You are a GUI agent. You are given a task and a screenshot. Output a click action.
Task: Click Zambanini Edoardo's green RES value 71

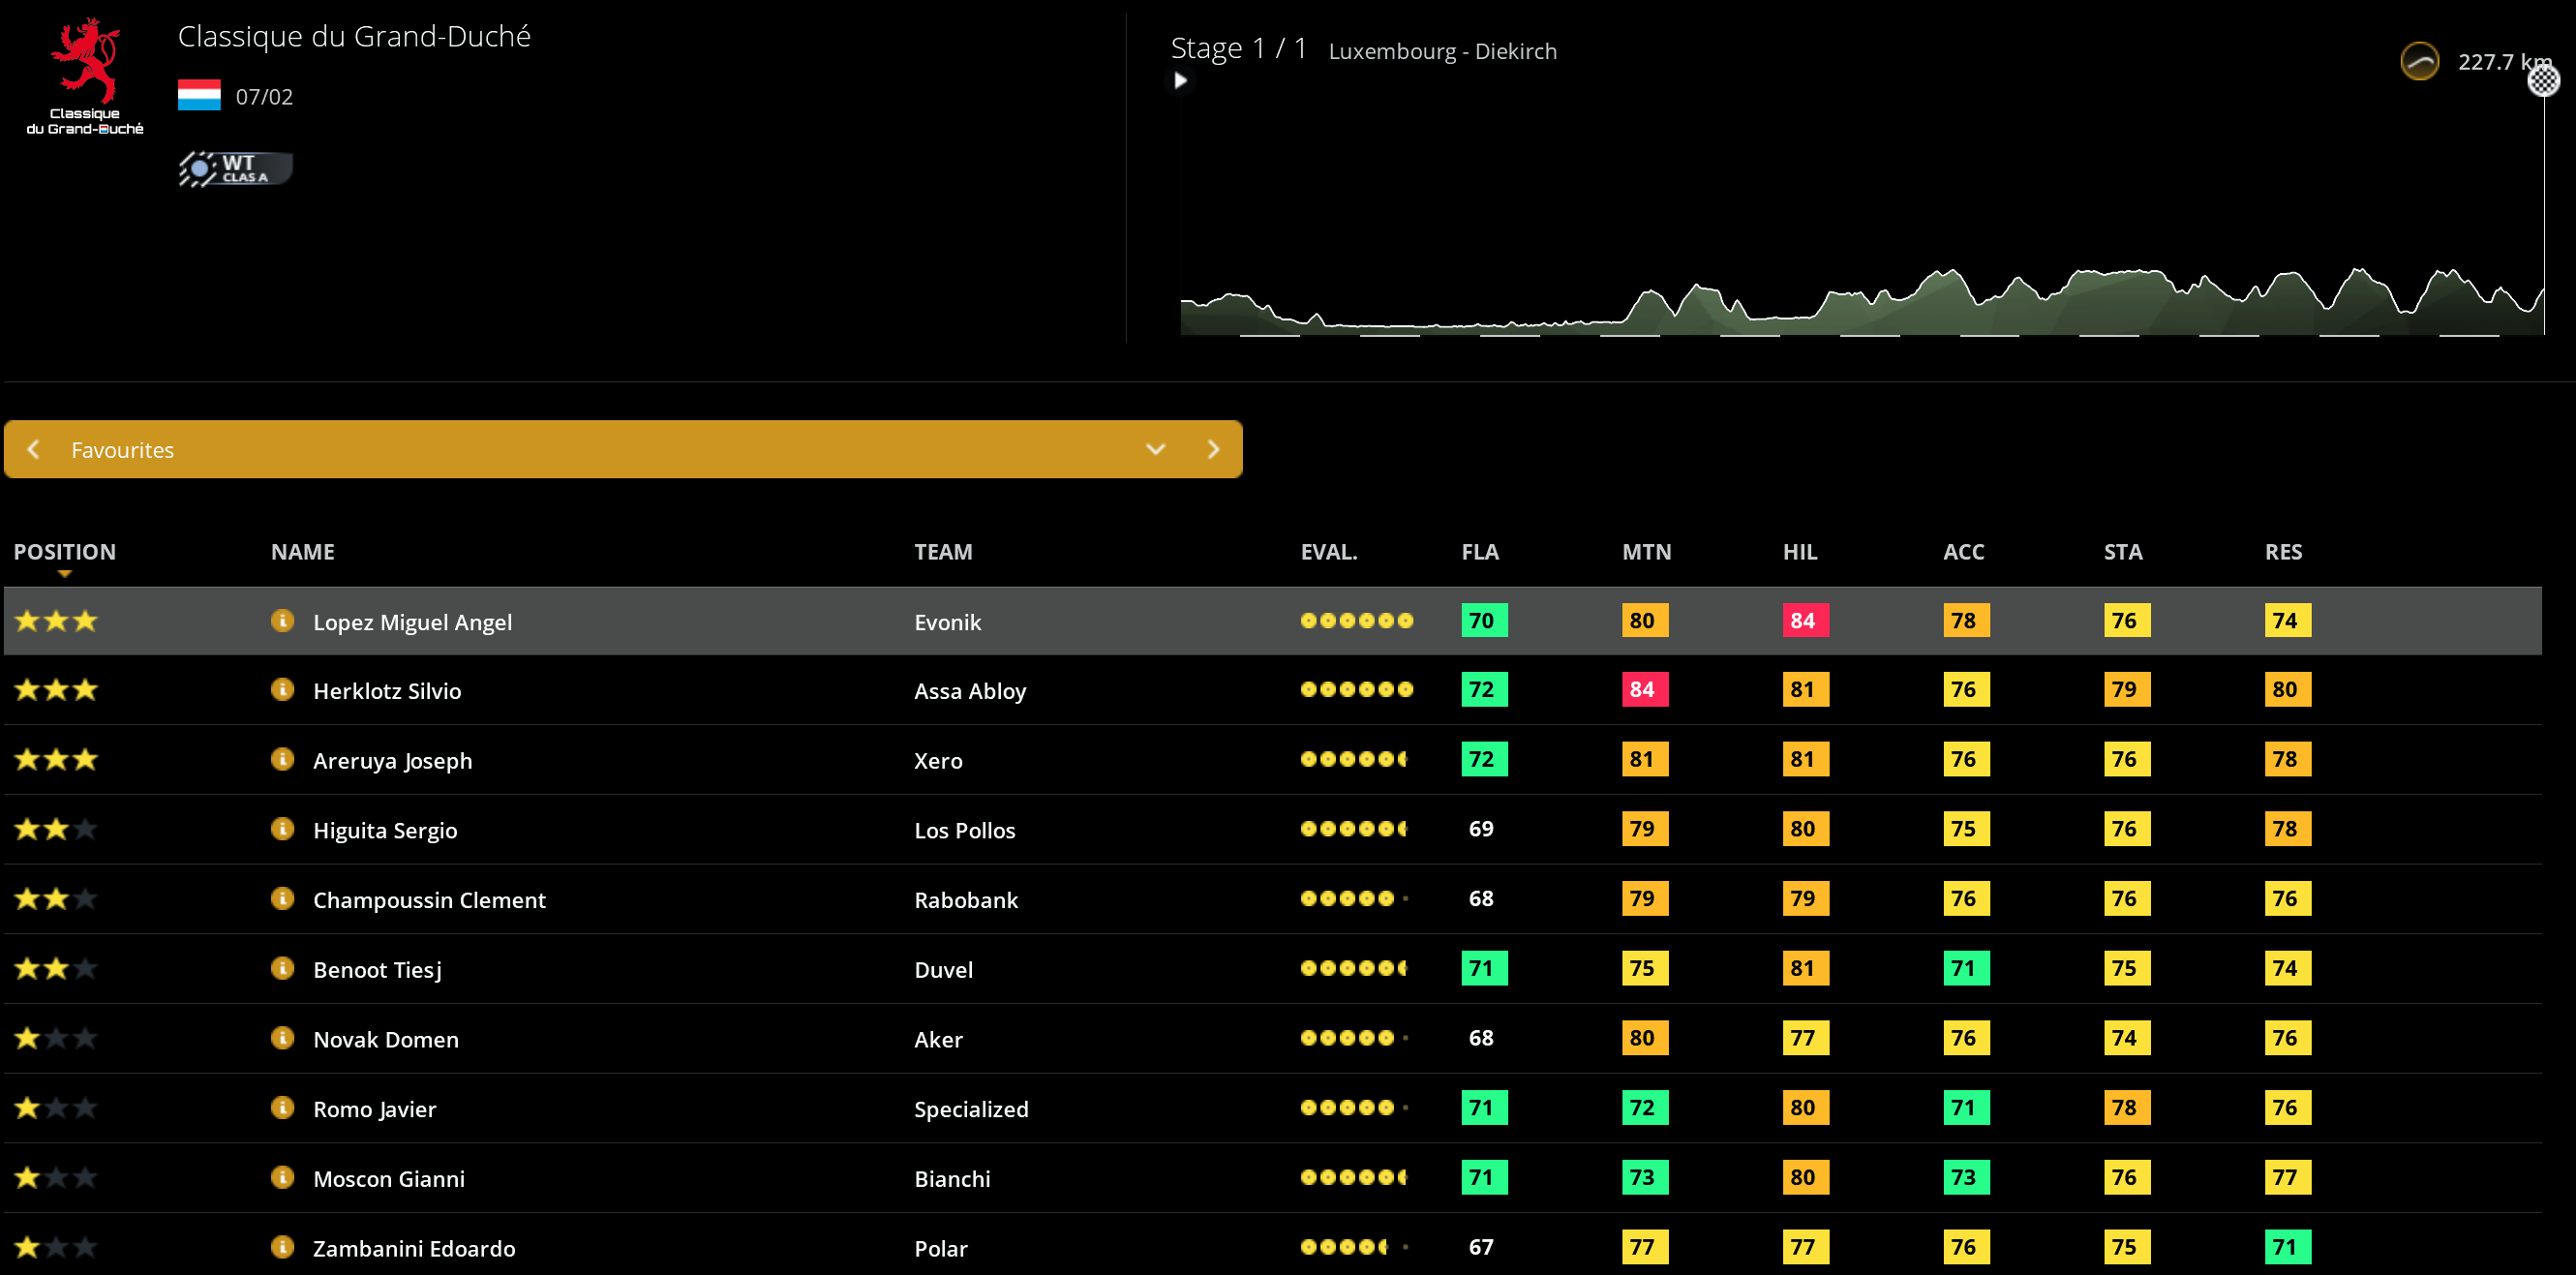point(2287,1247)
